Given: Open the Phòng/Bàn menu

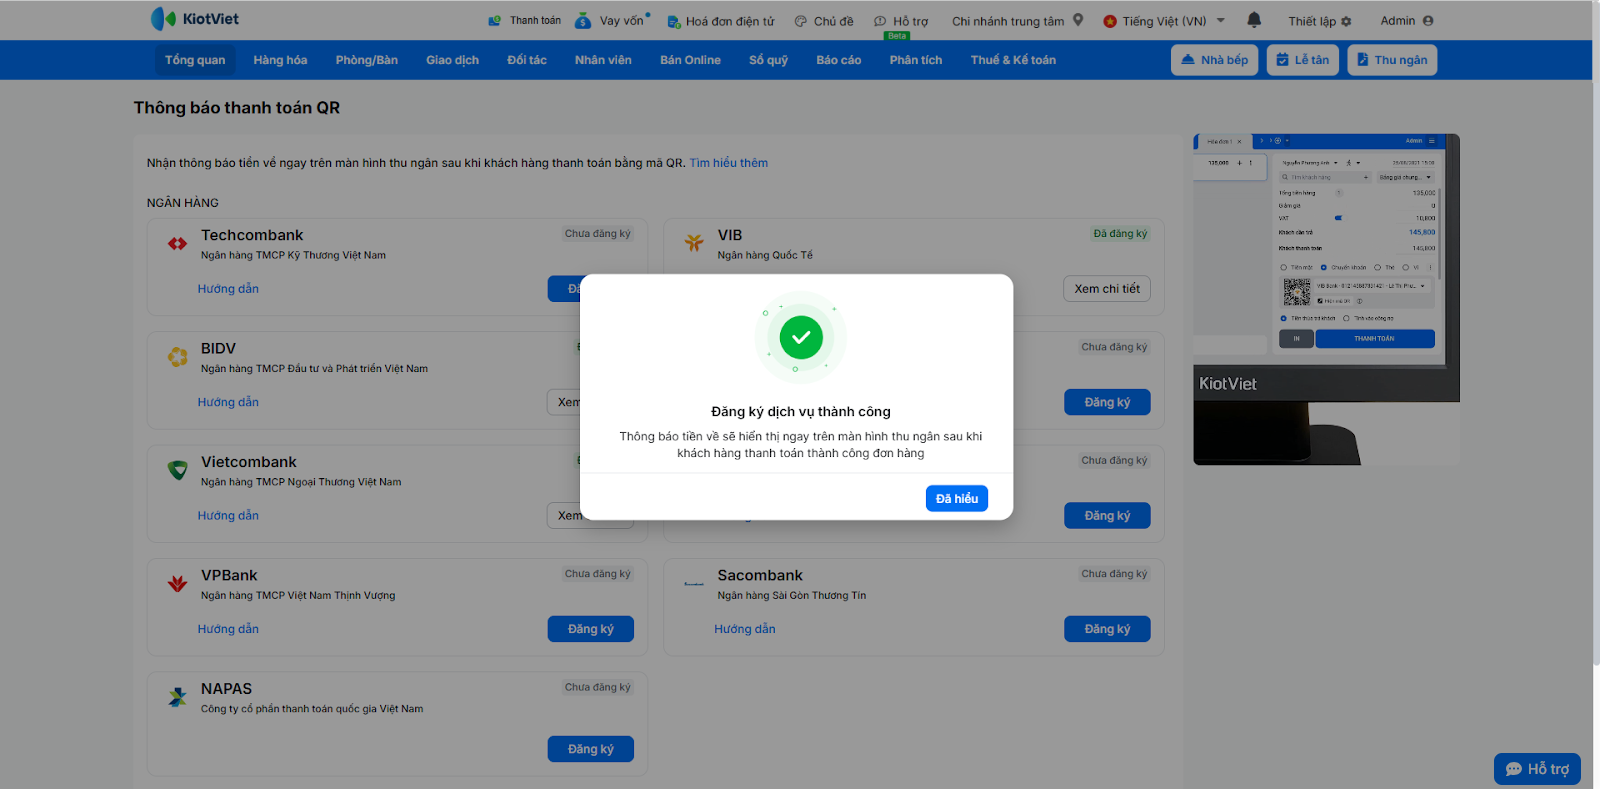Looking at the screenshot, I should tap(367, 60).
